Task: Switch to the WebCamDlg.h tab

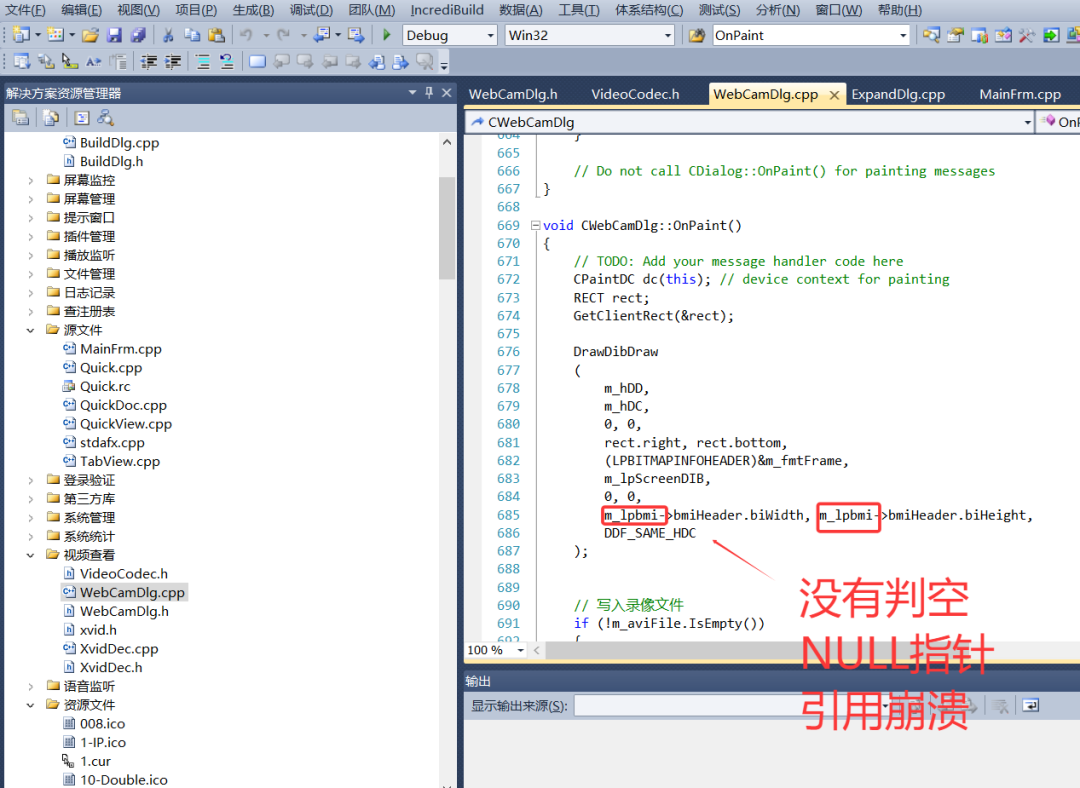Action: 513,94
